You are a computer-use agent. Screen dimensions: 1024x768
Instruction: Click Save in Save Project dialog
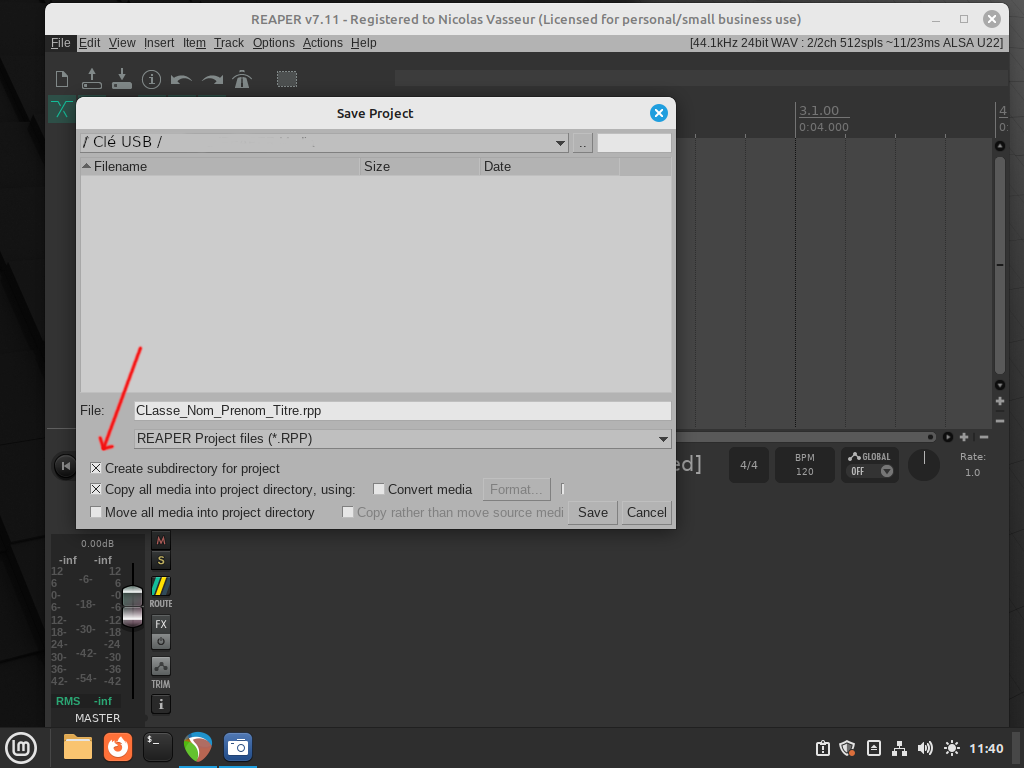(x=593, y=513)
